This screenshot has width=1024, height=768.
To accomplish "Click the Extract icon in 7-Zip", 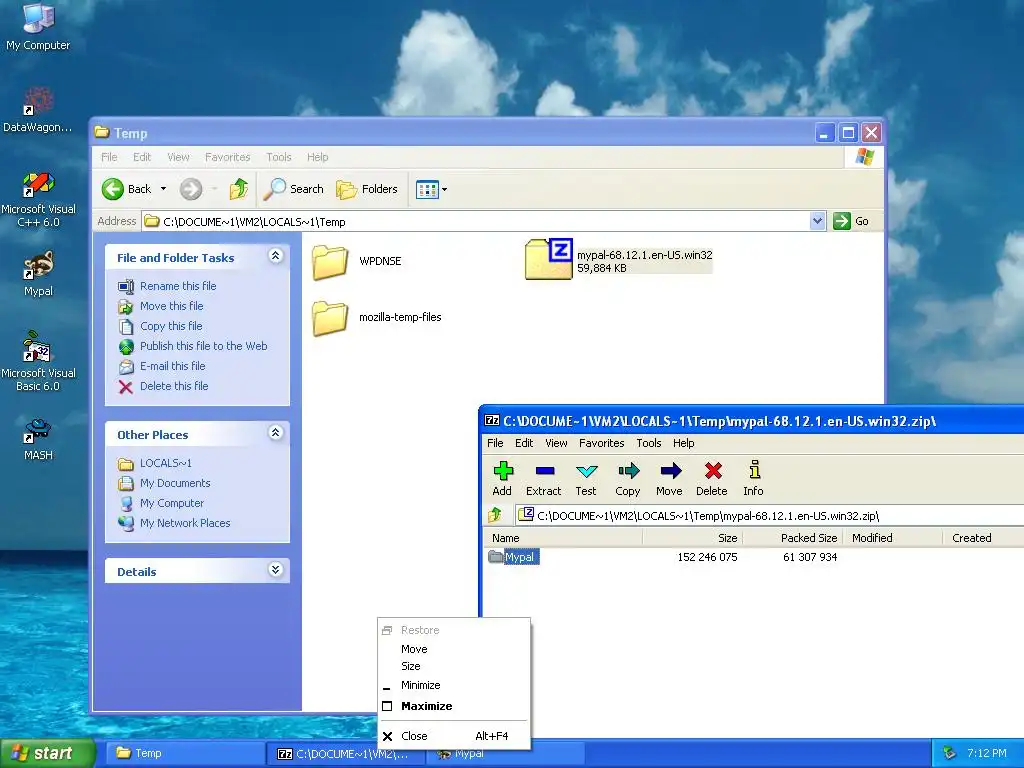I will (x=544, y=478).
